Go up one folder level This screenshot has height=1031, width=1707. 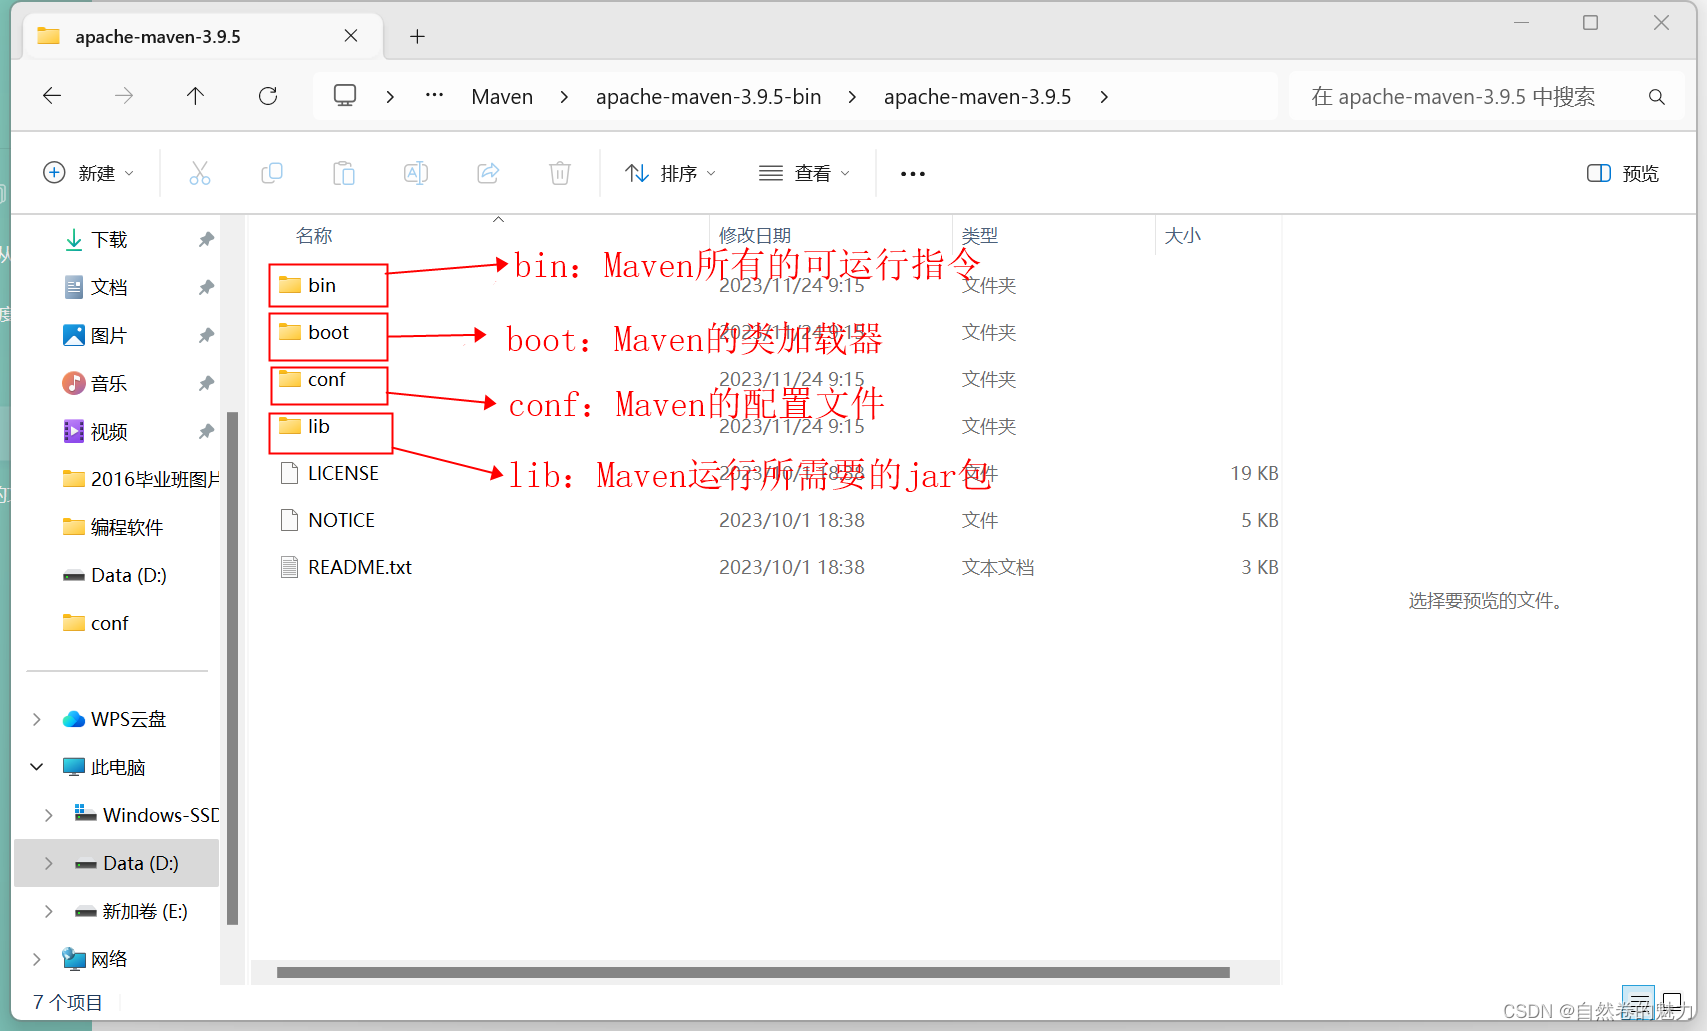[195, 96]
